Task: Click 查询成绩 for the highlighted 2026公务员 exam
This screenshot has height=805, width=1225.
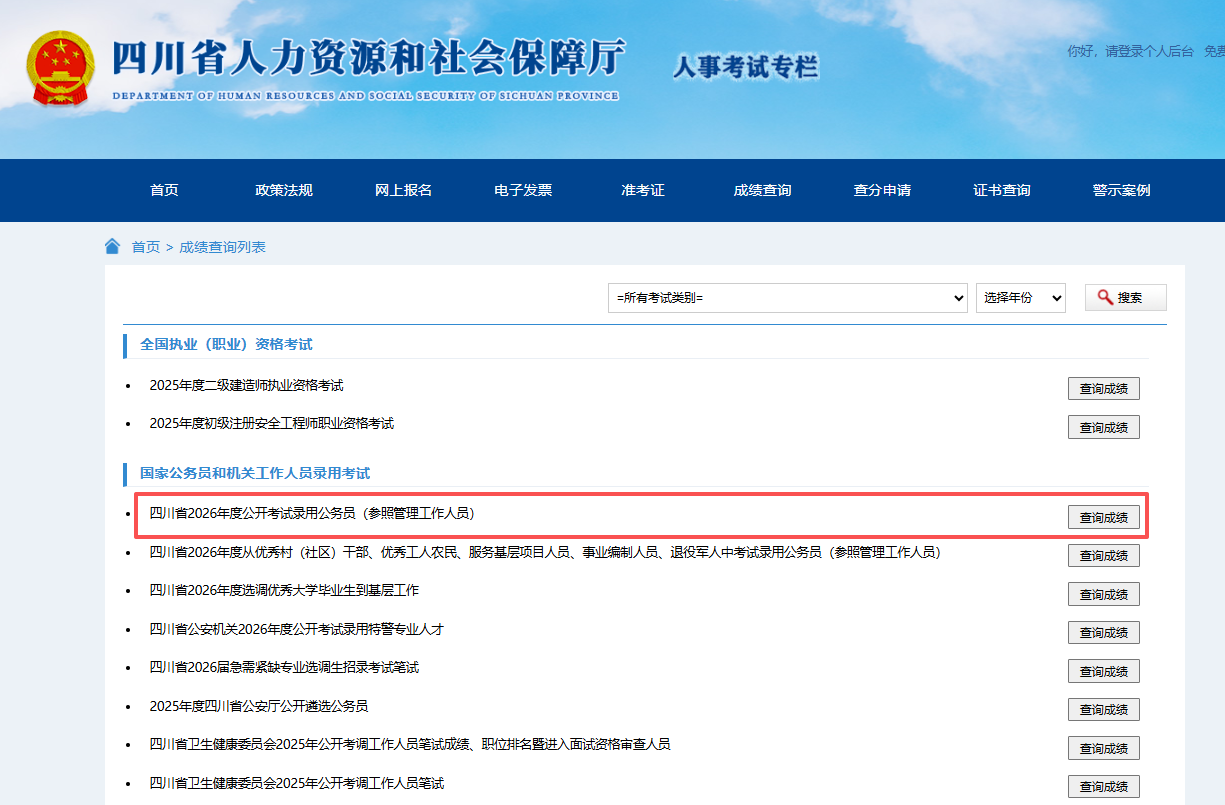Action: click(x=1103, y=517)
